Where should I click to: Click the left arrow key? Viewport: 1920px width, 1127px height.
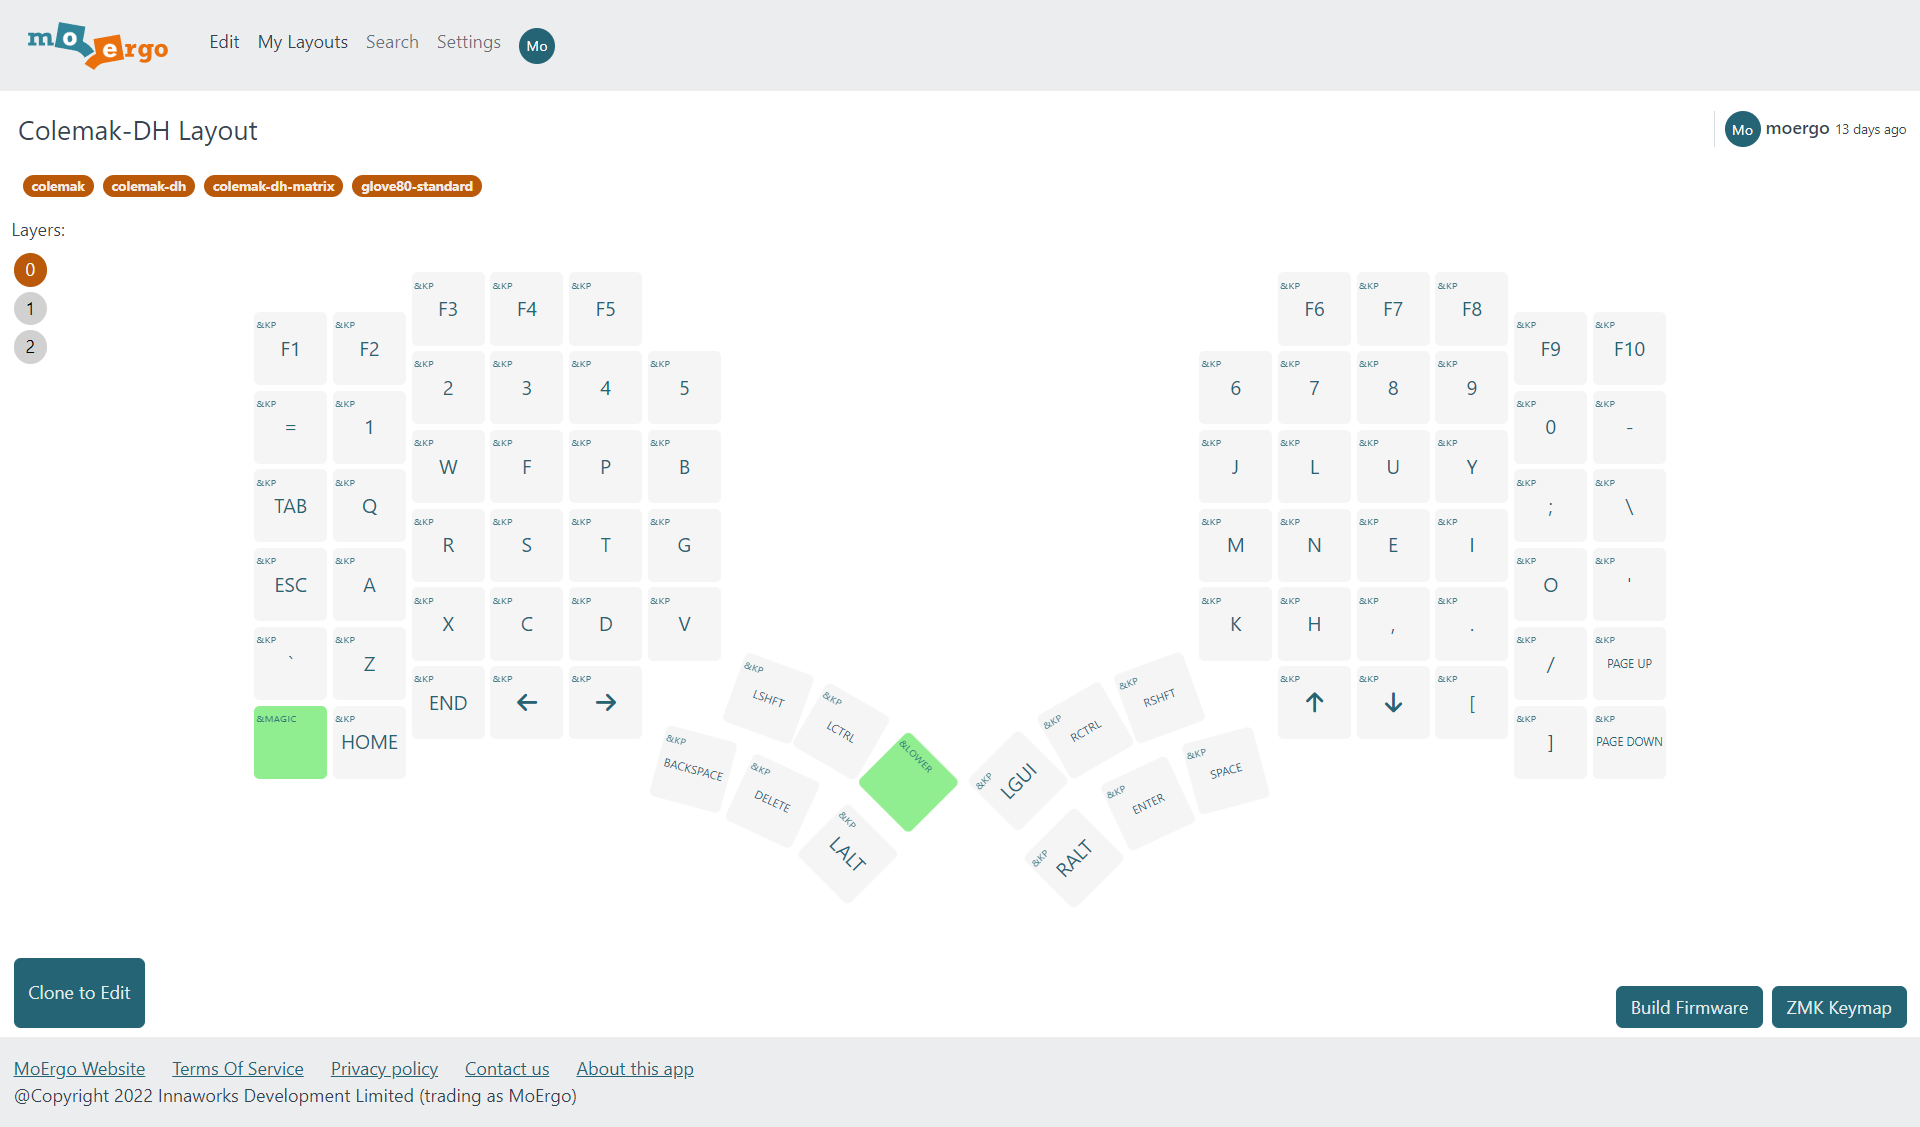(x=527, y=703)
